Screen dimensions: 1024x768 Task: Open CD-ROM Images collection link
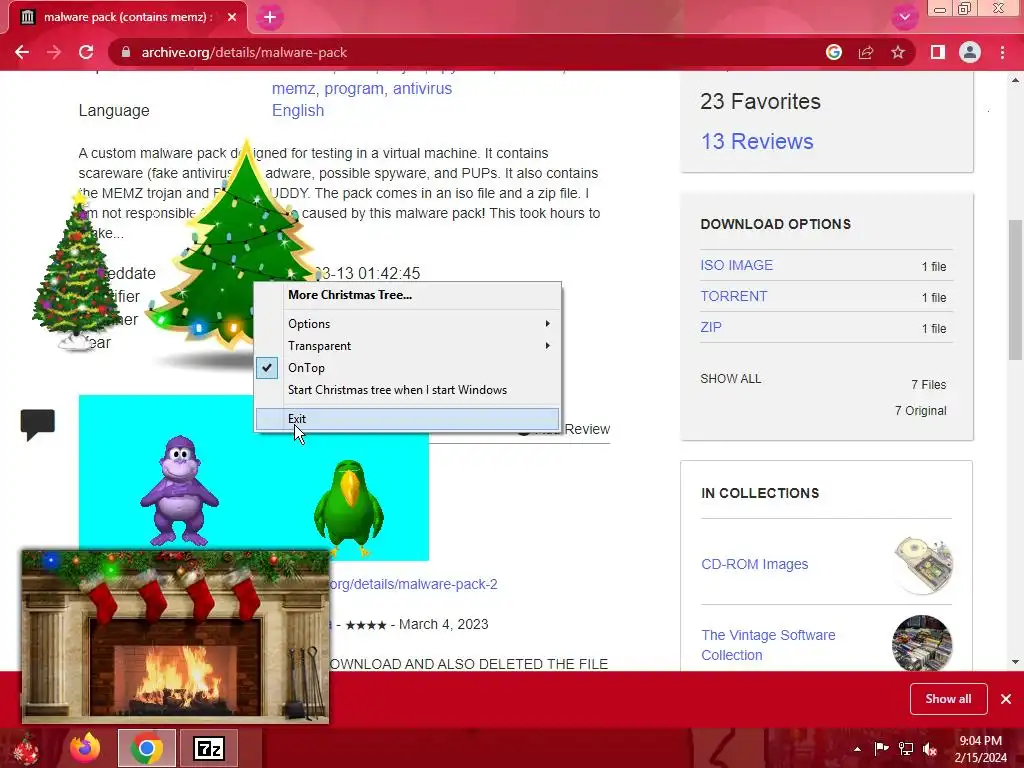[x=754, y=564]
